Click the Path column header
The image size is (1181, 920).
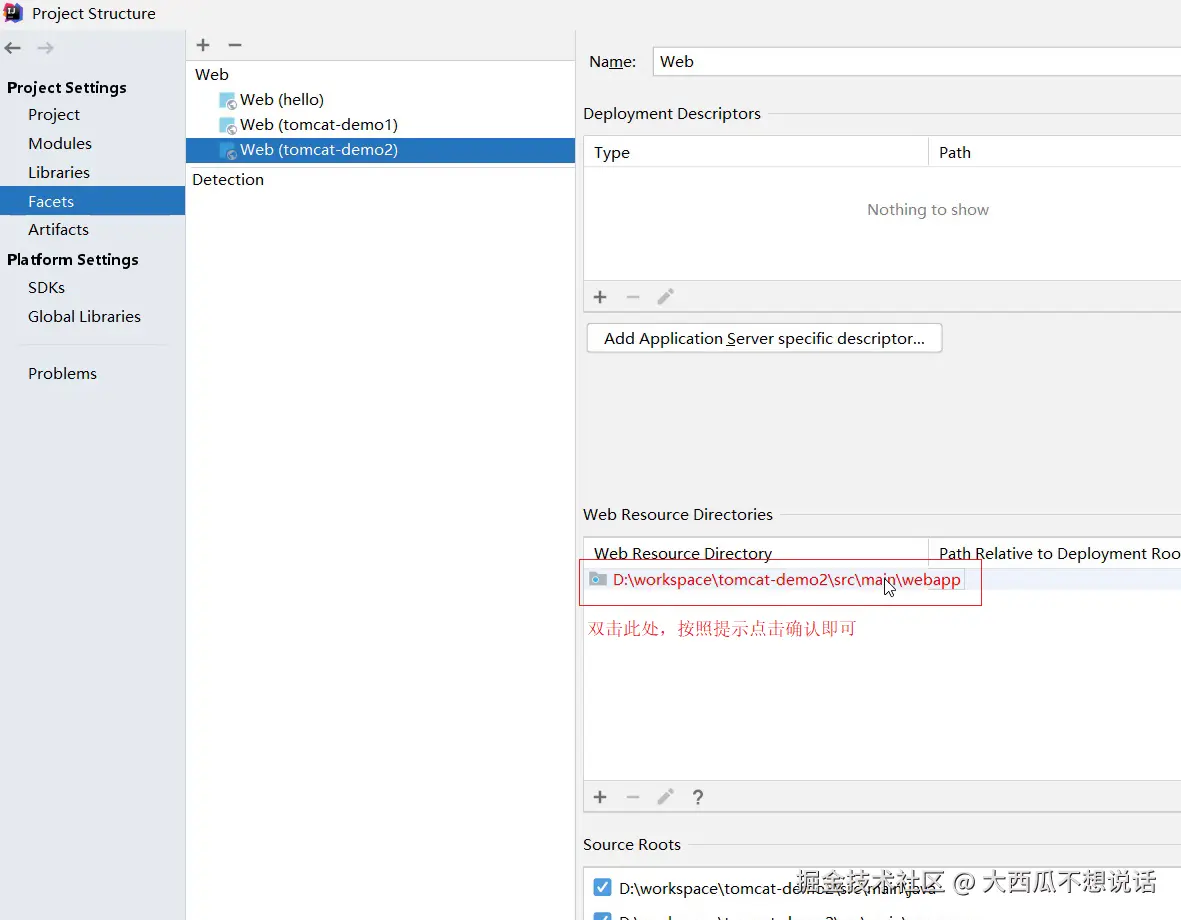[1055, 152]
